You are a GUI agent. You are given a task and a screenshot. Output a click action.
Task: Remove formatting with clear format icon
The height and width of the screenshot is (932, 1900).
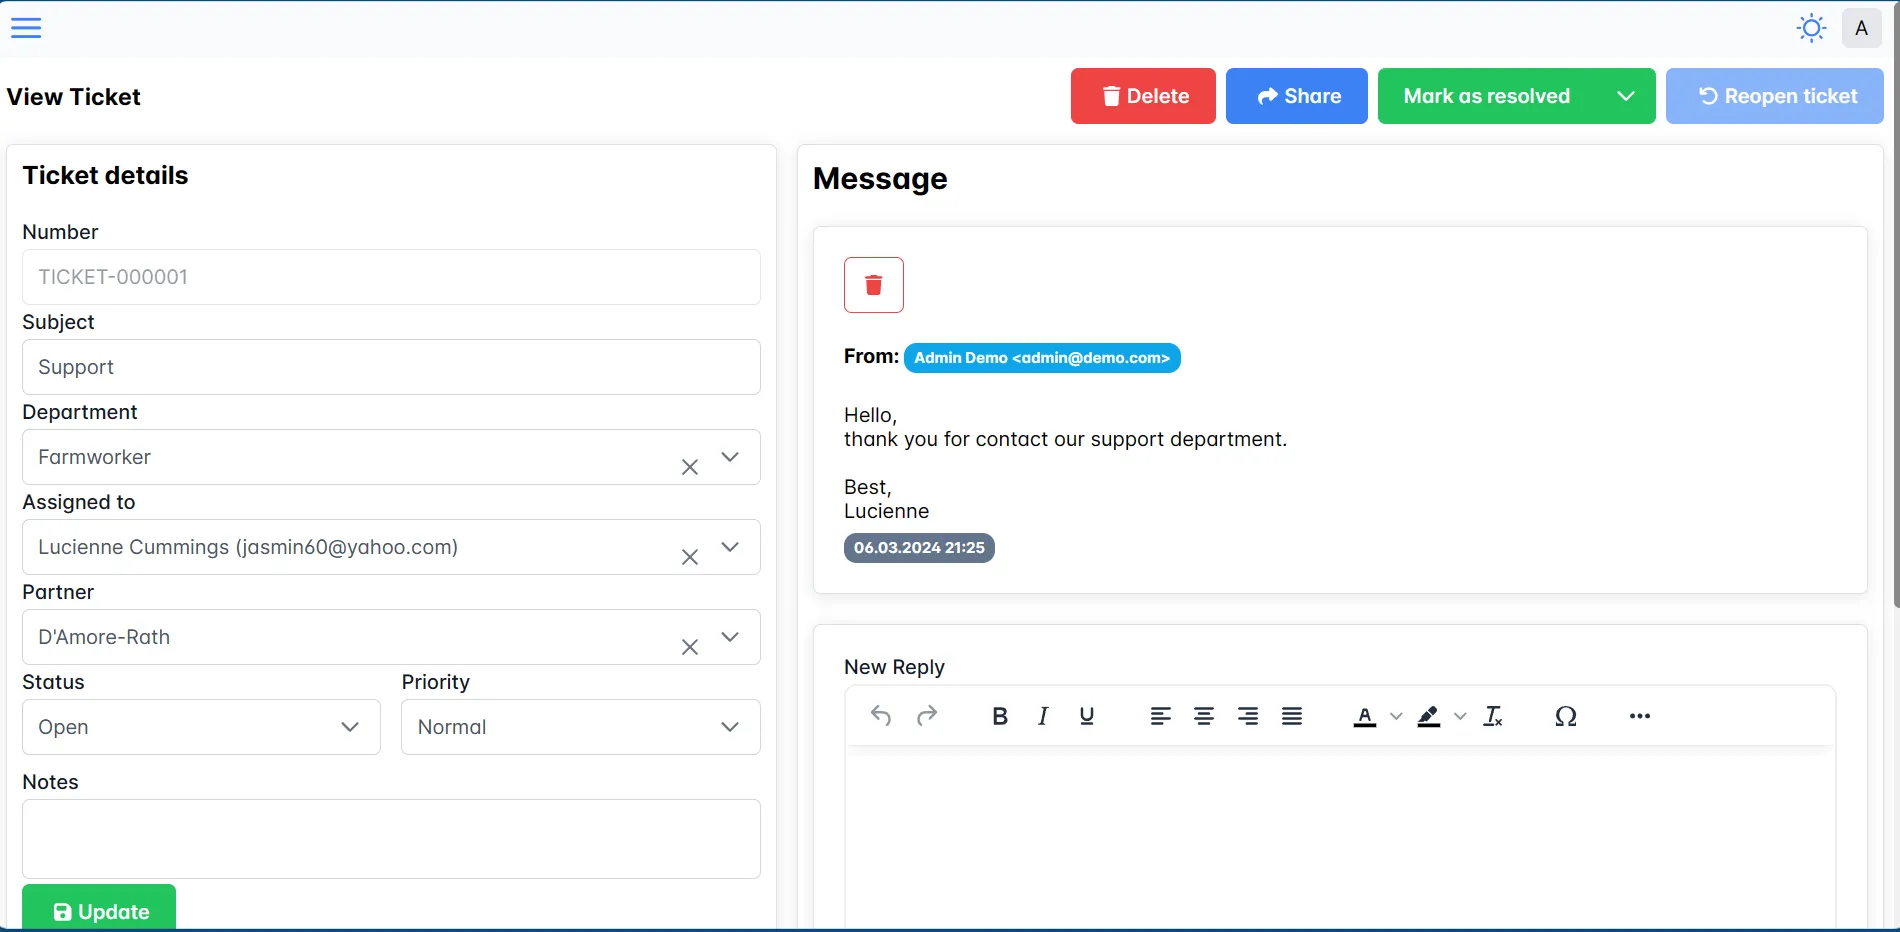coord(1493,716)
